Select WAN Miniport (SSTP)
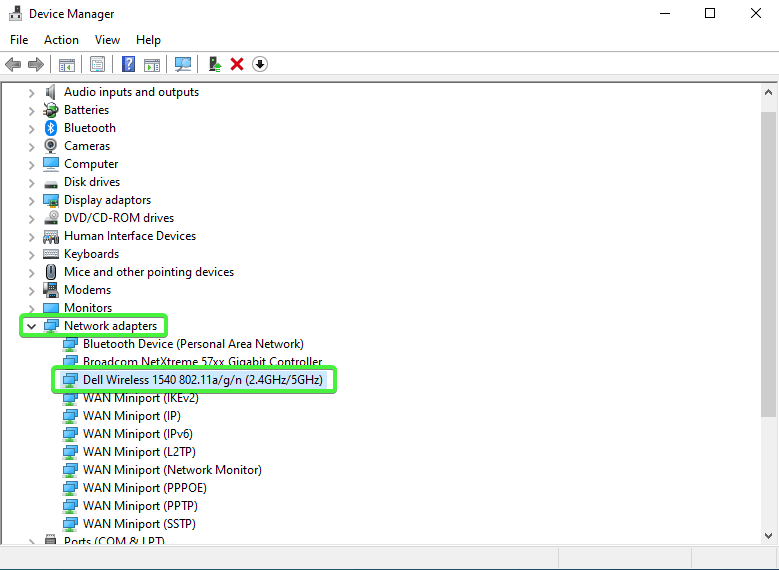 pyautogui.click(x=139, y=524)
